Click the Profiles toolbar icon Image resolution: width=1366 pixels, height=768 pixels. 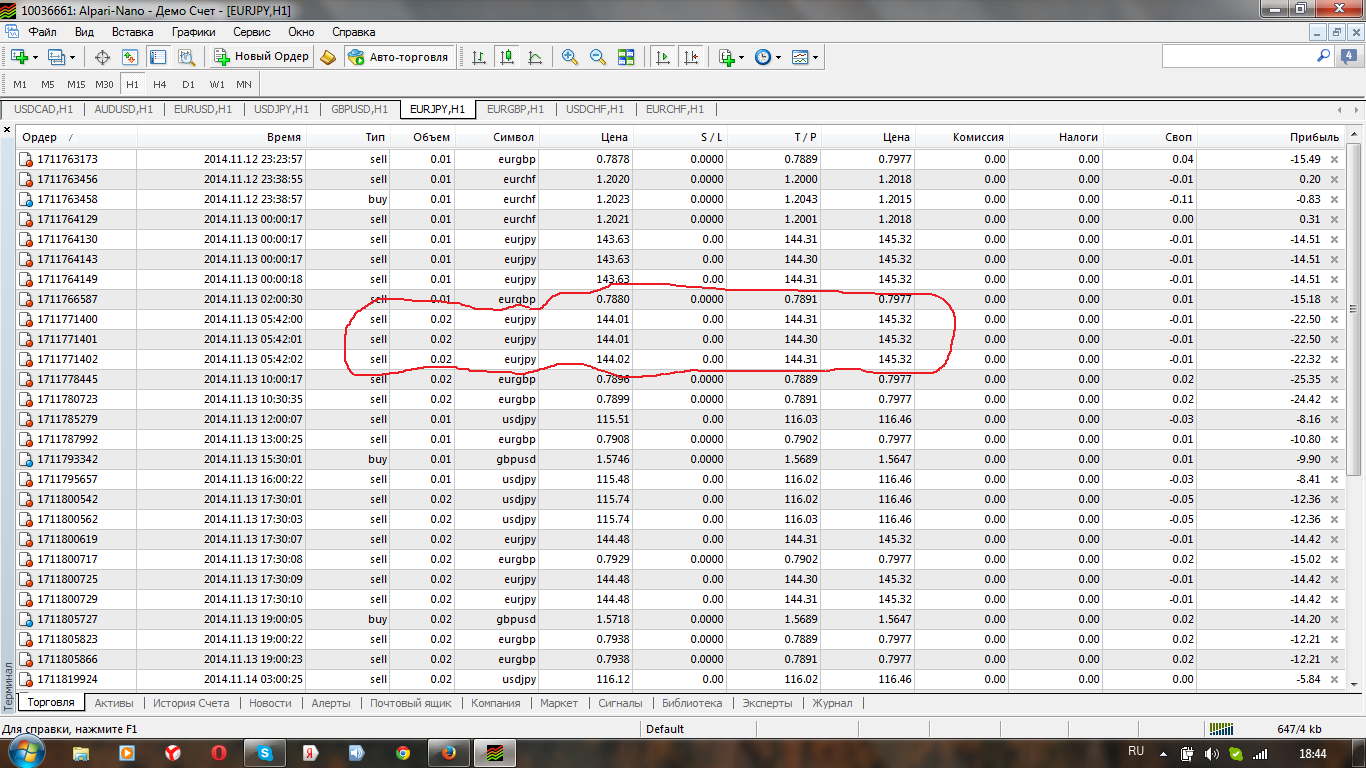tap(57, 57)
